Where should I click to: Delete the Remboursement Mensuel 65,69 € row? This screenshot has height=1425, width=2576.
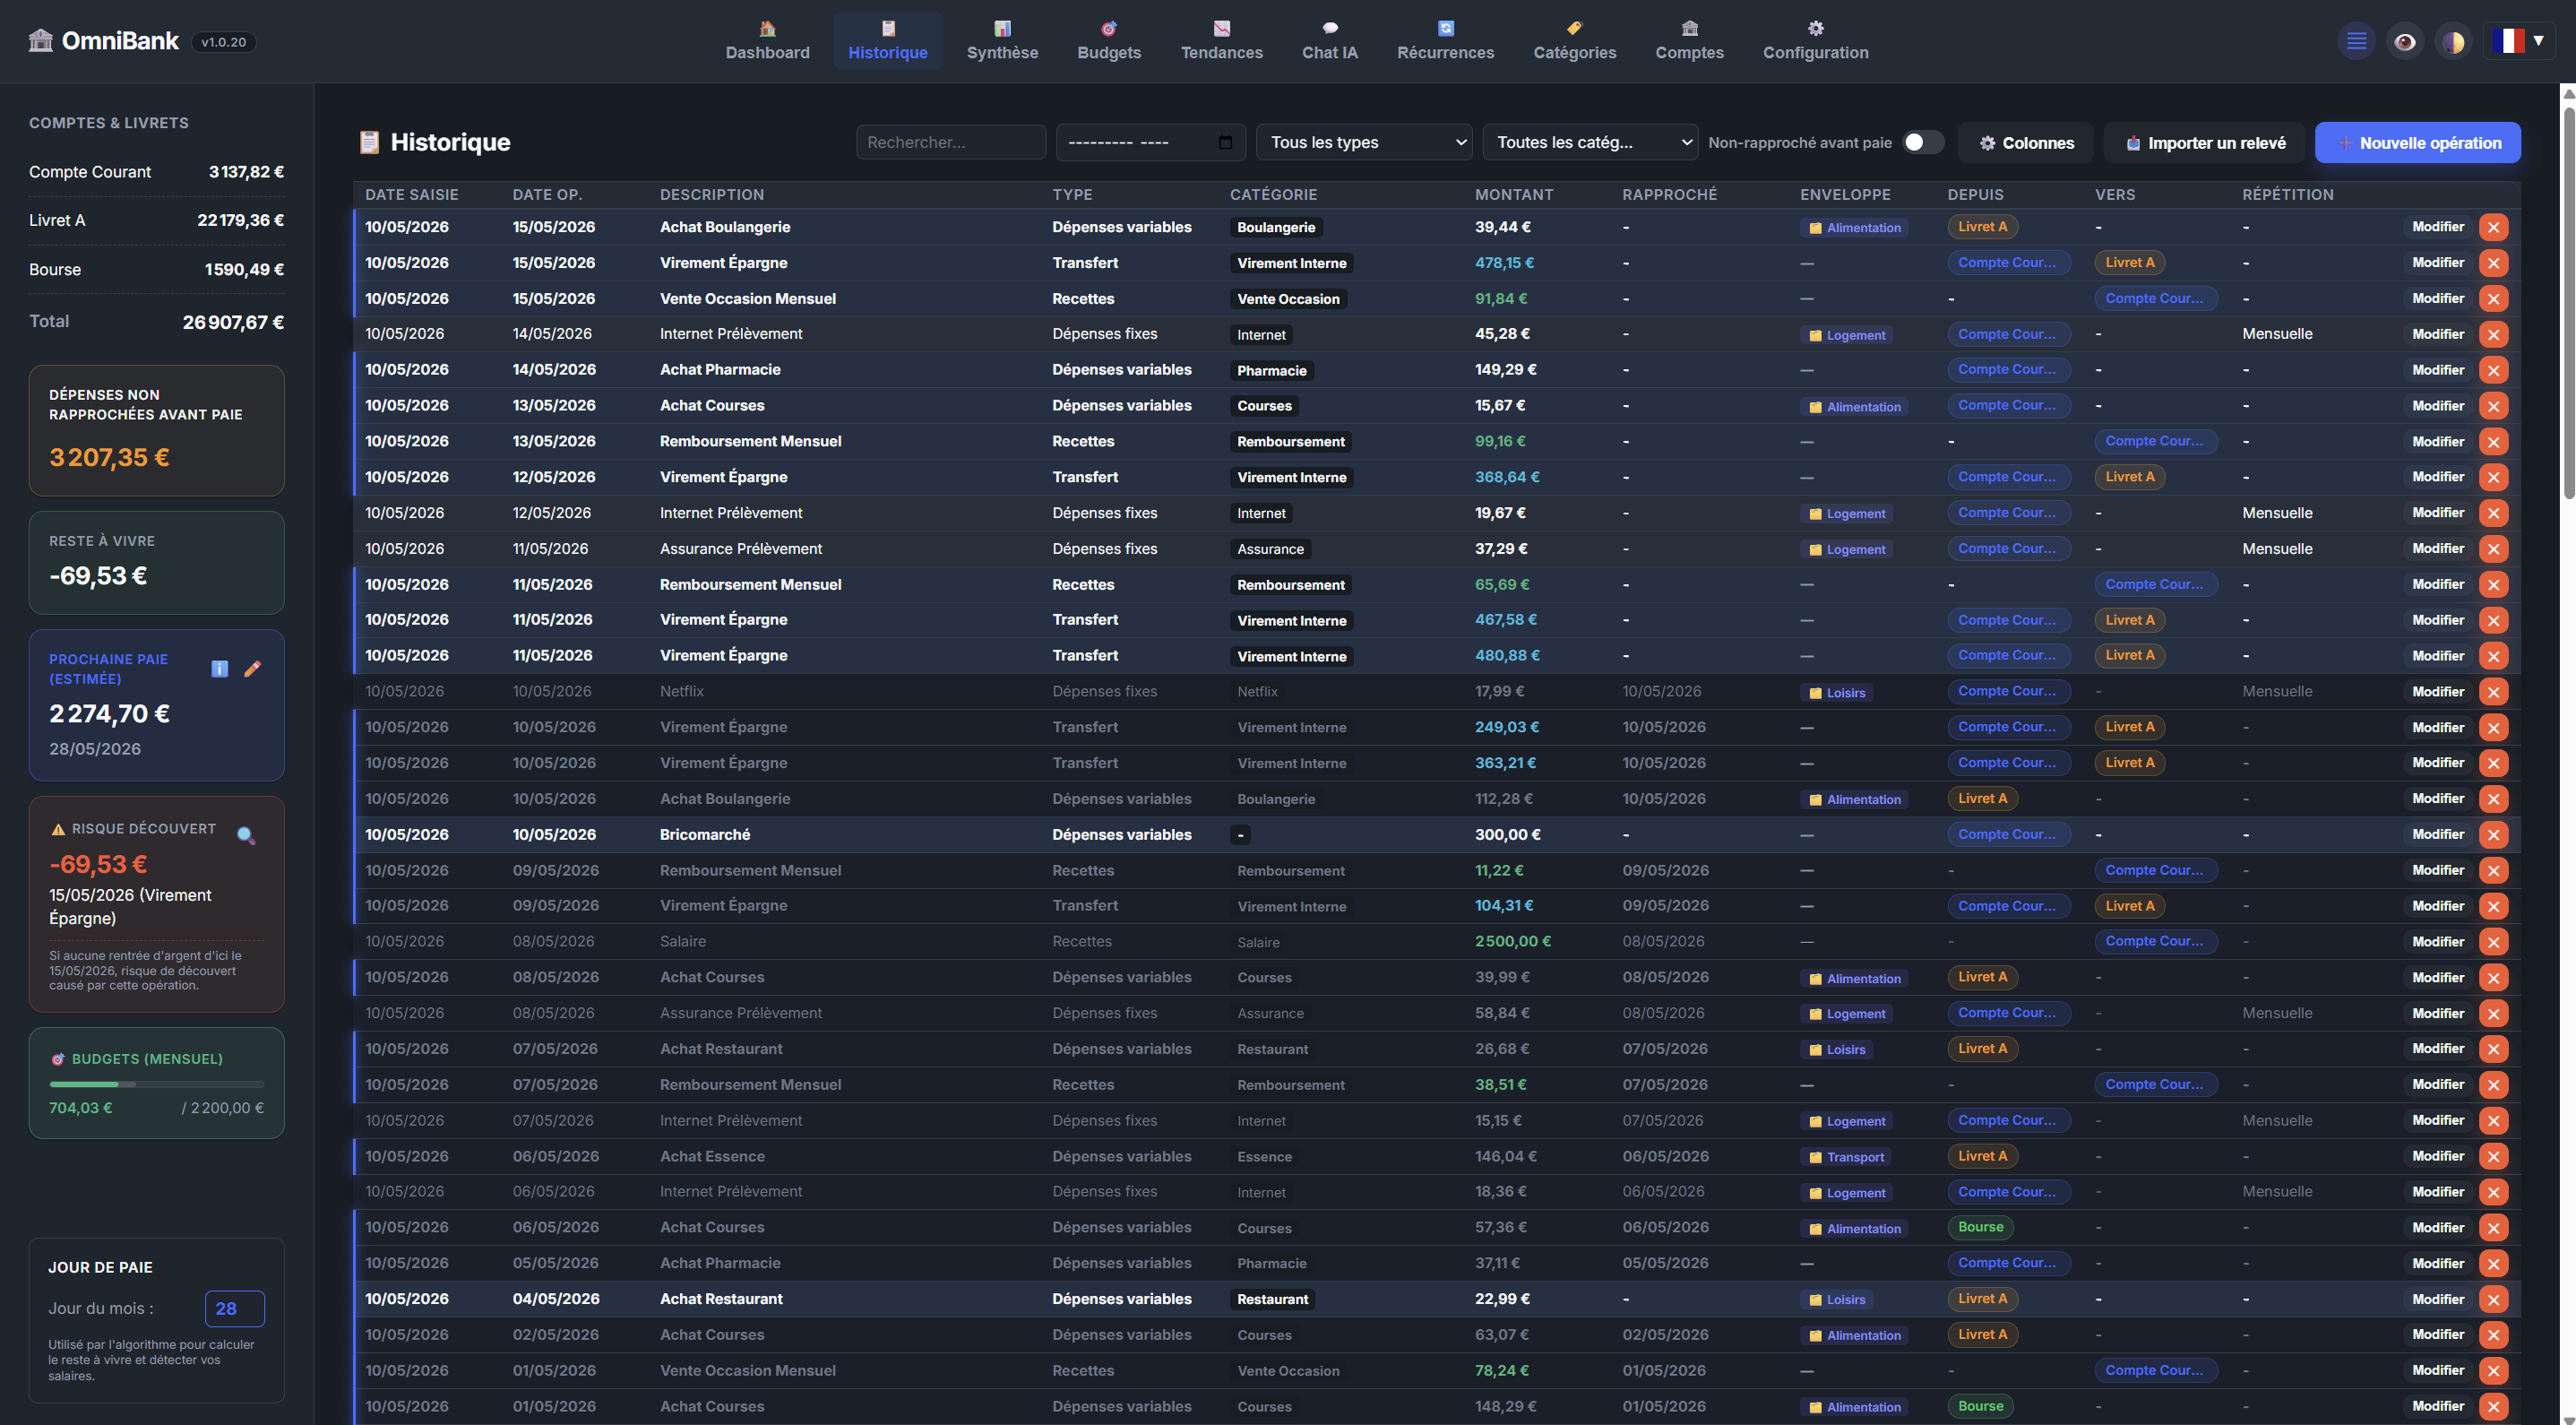coord(2493,585)
